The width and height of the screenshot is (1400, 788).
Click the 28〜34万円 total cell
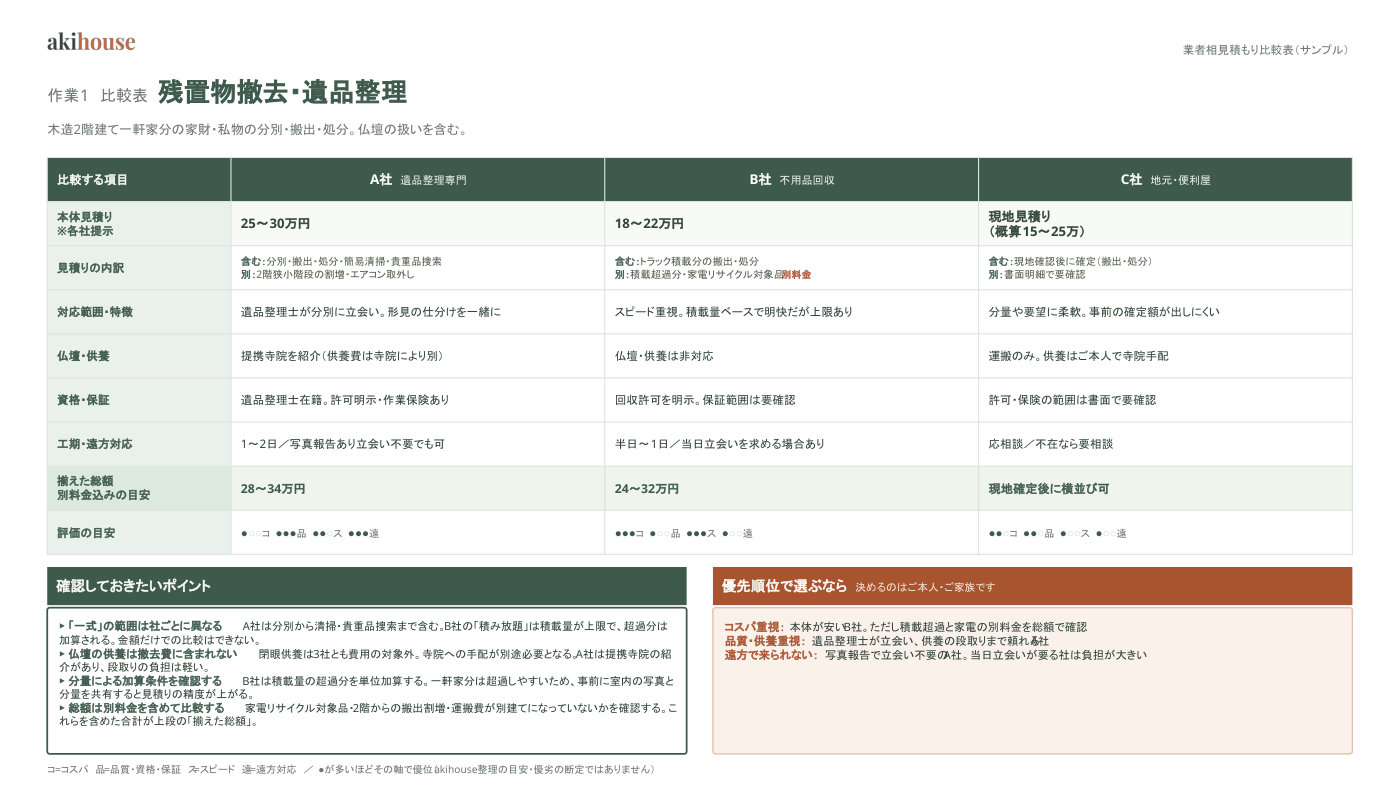pyautogui.click(x=418, y=488)
